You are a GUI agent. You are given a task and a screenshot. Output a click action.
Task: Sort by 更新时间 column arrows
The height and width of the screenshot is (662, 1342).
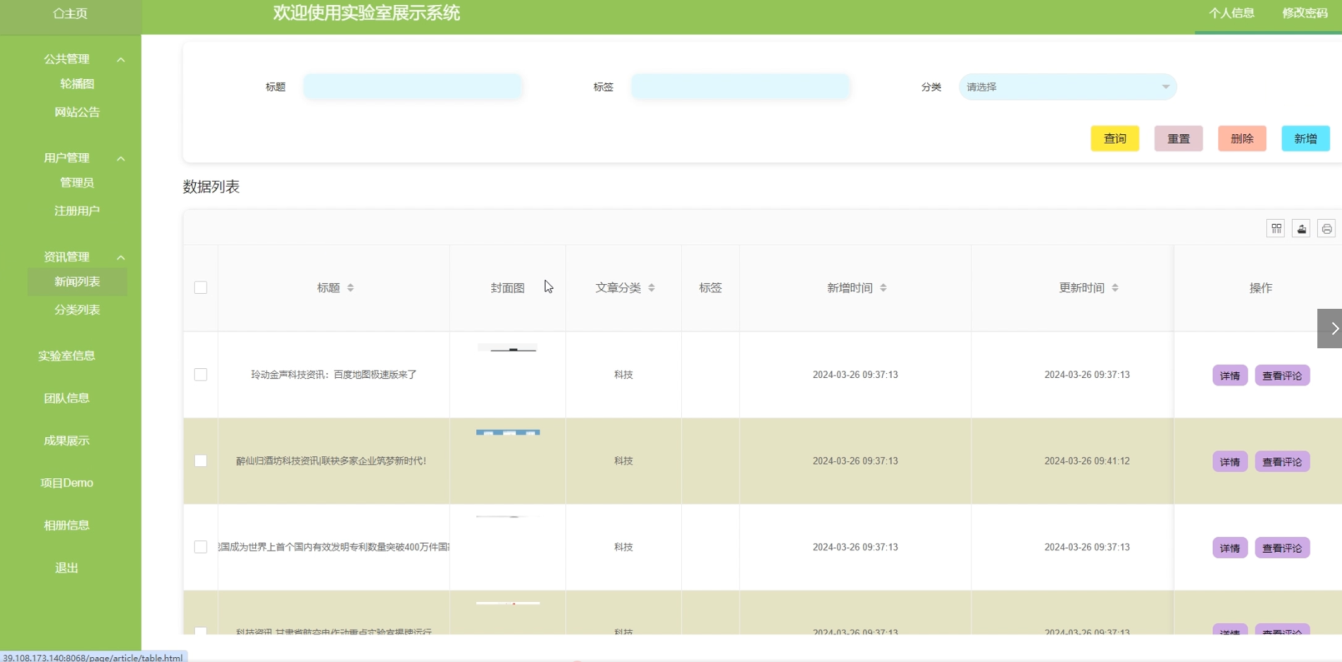coord(1115,288)
